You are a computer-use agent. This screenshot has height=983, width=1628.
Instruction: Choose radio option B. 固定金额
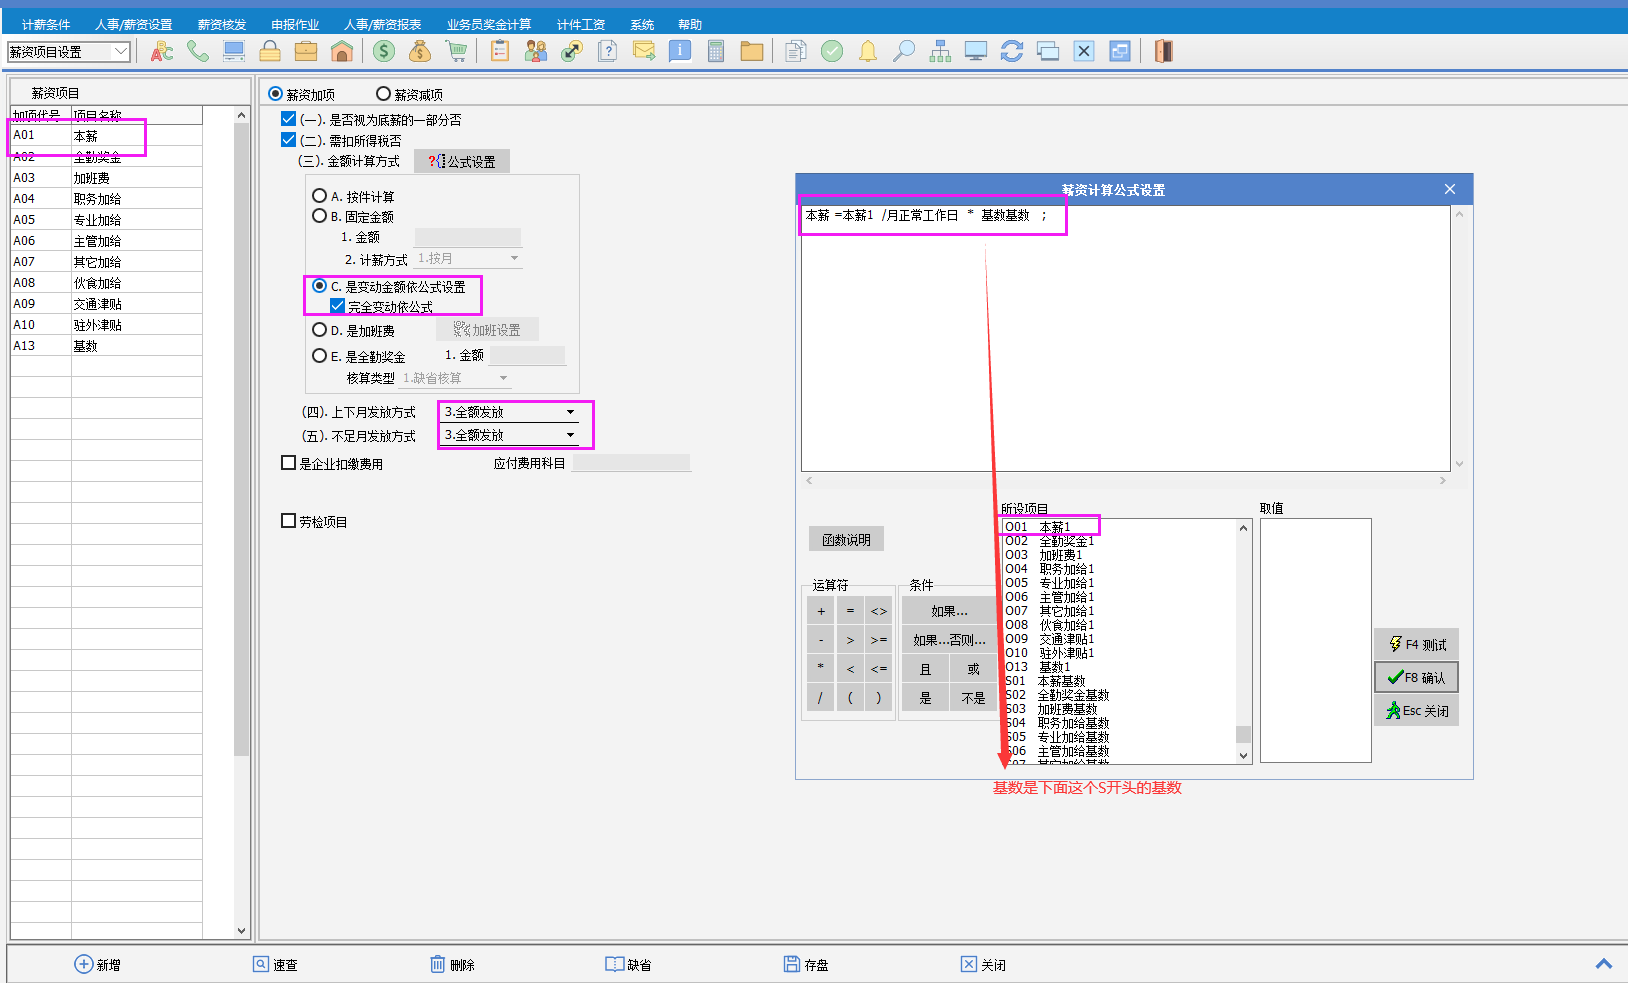click(x=319, y=216)
